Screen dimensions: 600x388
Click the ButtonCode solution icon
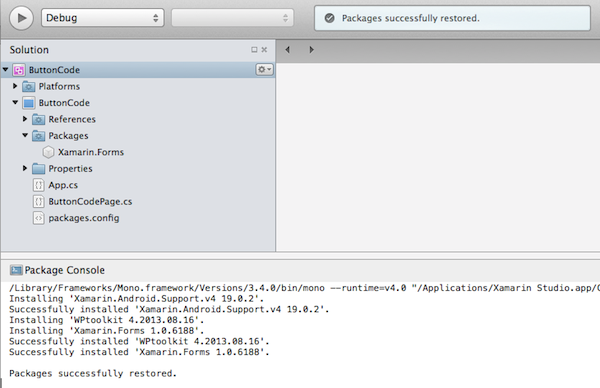coord(19,70)
